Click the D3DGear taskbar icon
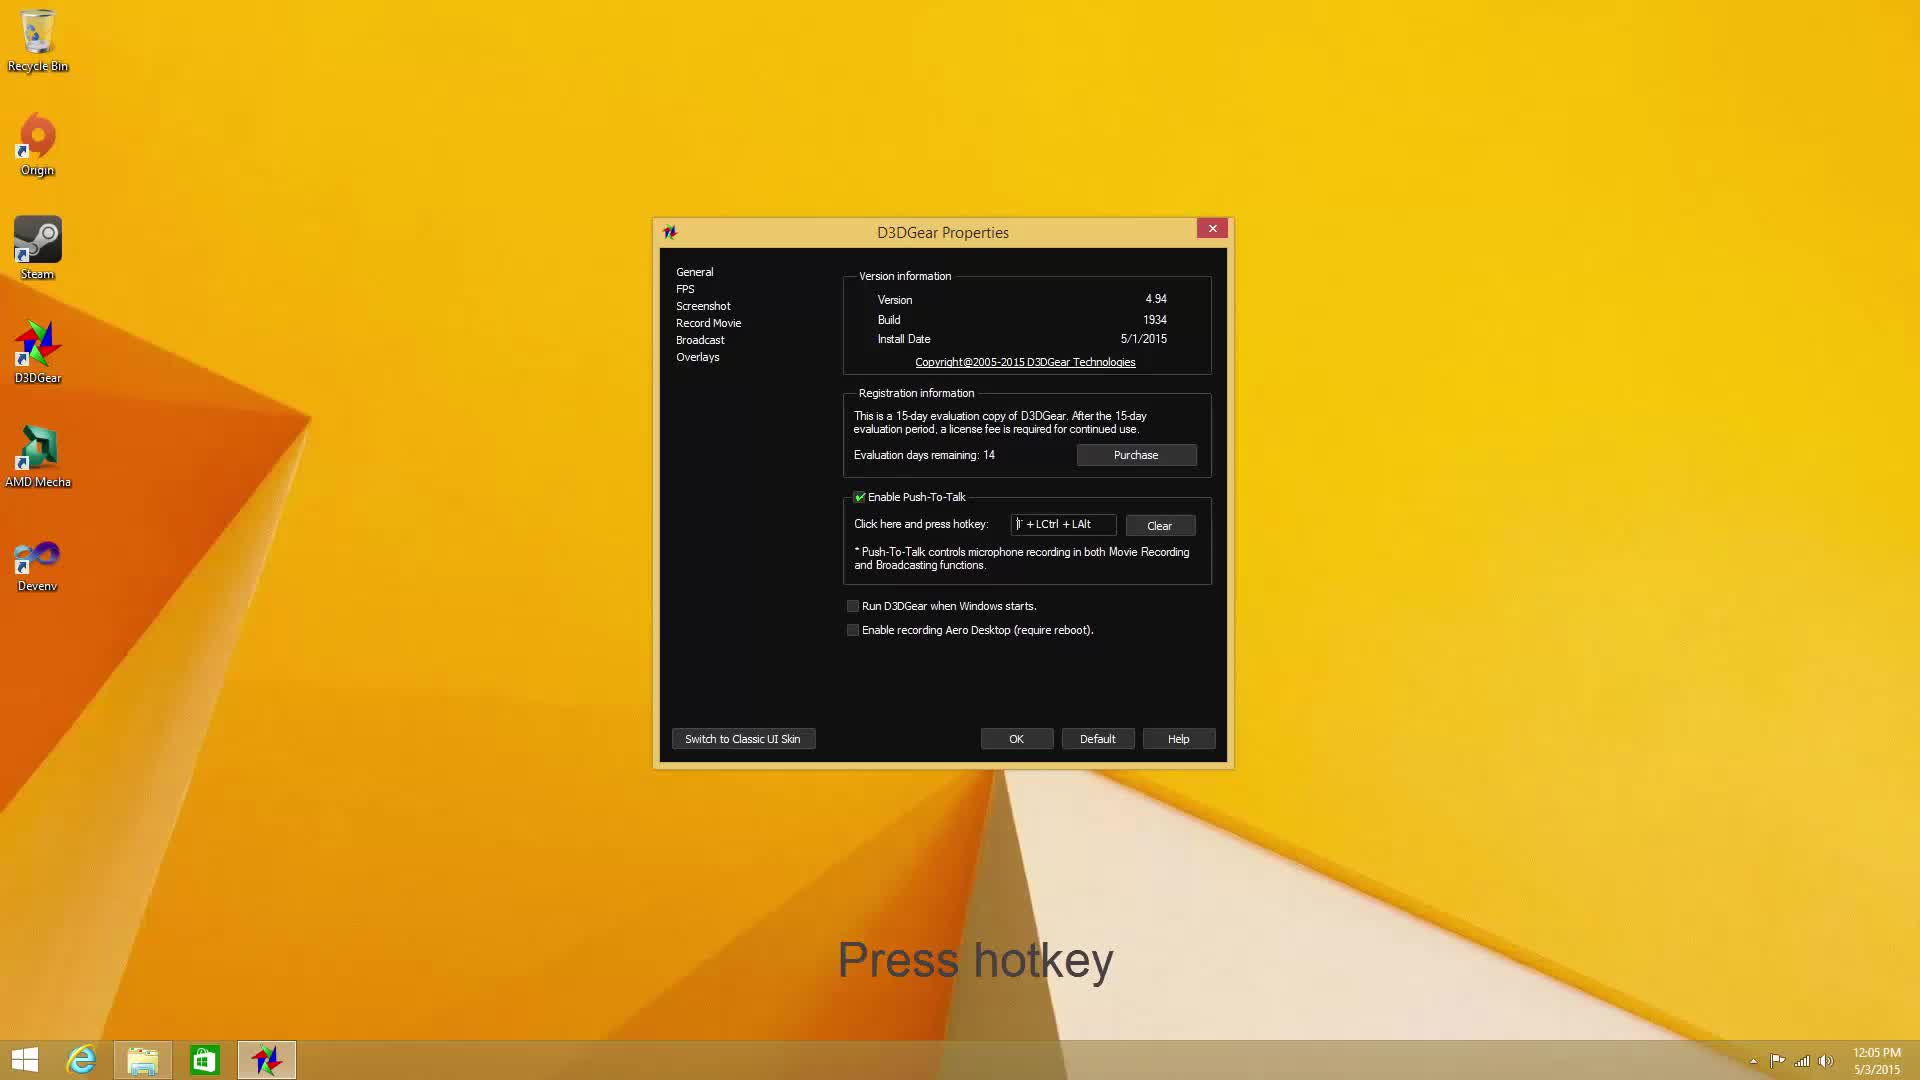 [x=267, y=1060]
